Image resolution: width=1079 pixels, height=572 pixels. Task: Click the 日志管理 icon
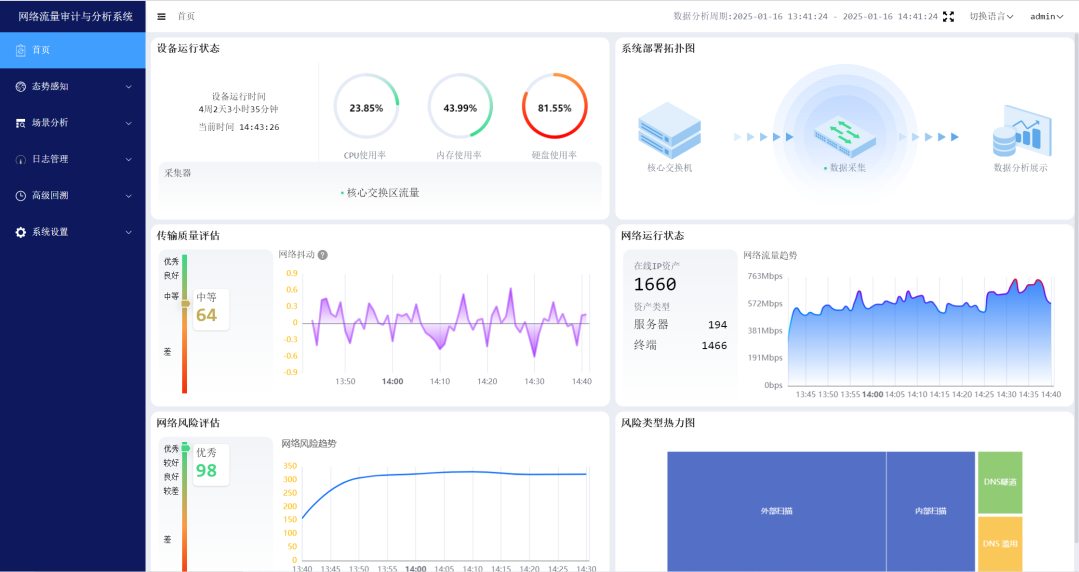click(21, 160)
